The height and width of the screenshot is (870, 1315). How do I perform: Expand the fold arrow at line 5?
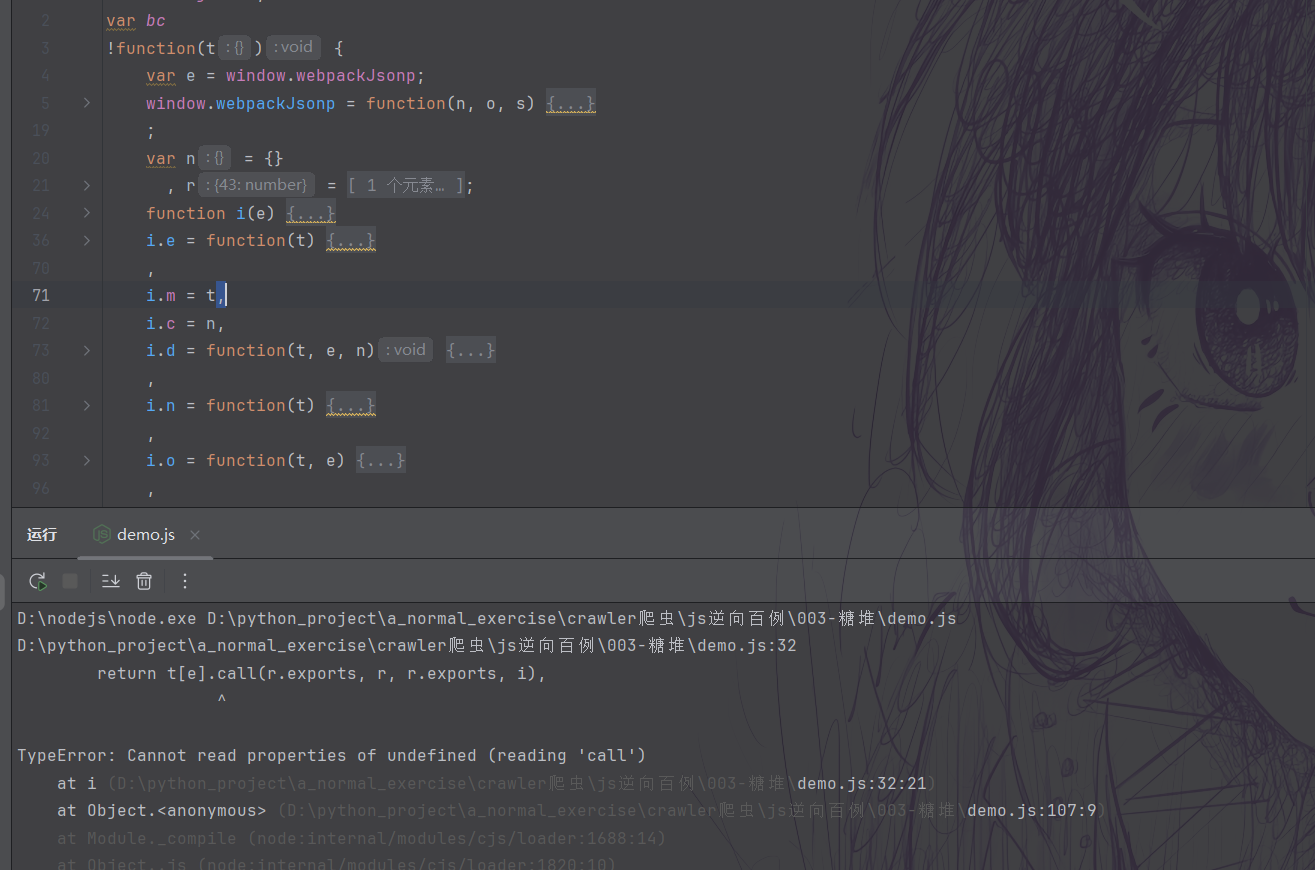[87, 103]
